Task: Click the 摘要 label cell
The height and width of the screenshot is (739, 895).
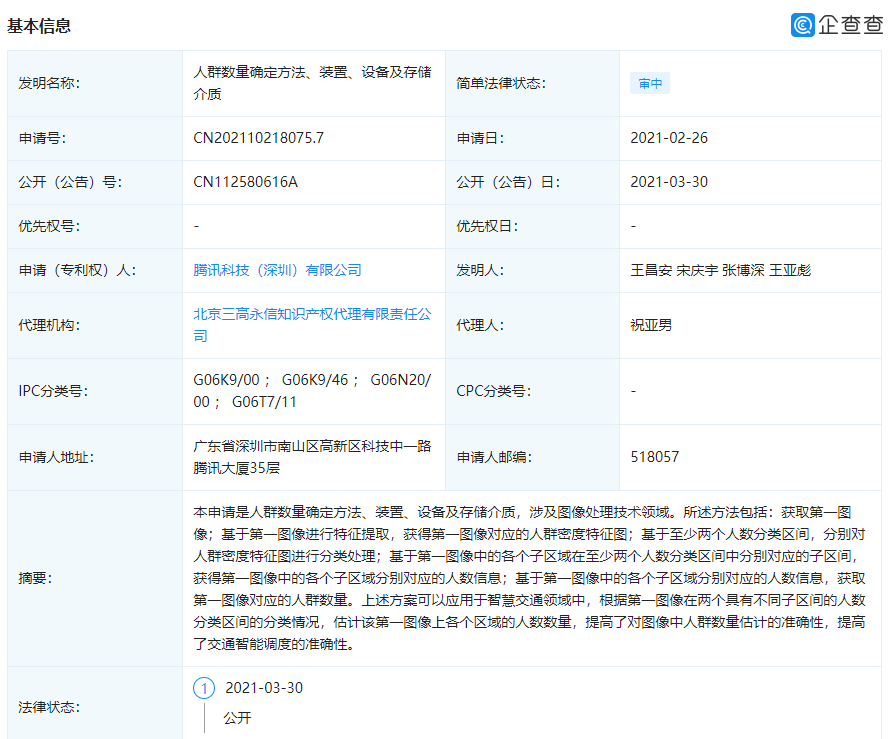Action: click(95, 578)
